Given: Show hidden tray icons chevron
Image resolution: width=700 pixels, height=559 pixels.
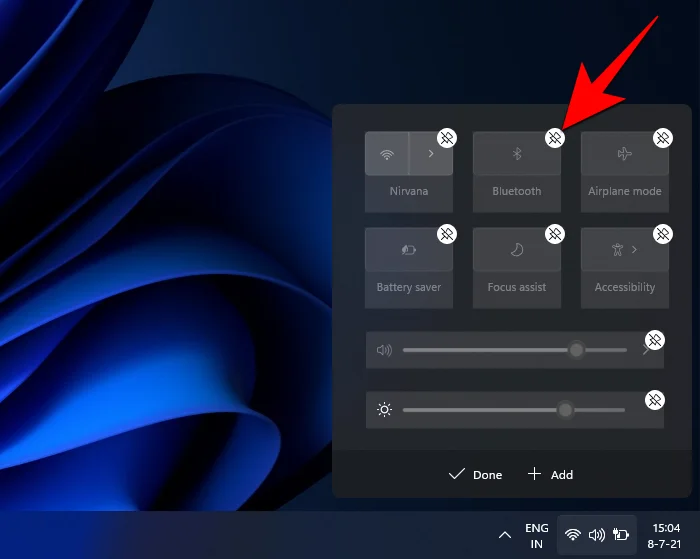Looking at the screenshot, I should (505, 535).
